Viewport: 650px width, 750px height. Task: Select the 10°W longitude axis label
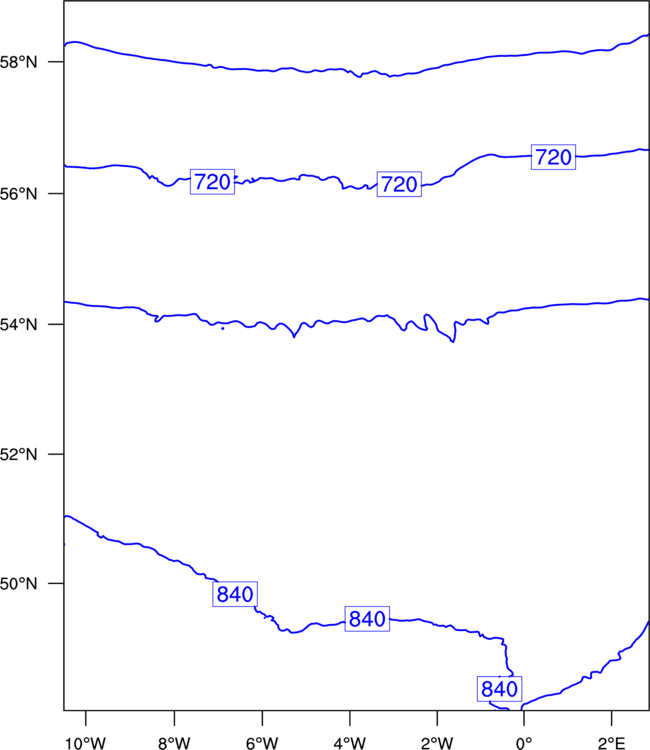click(x=86, y=743)
